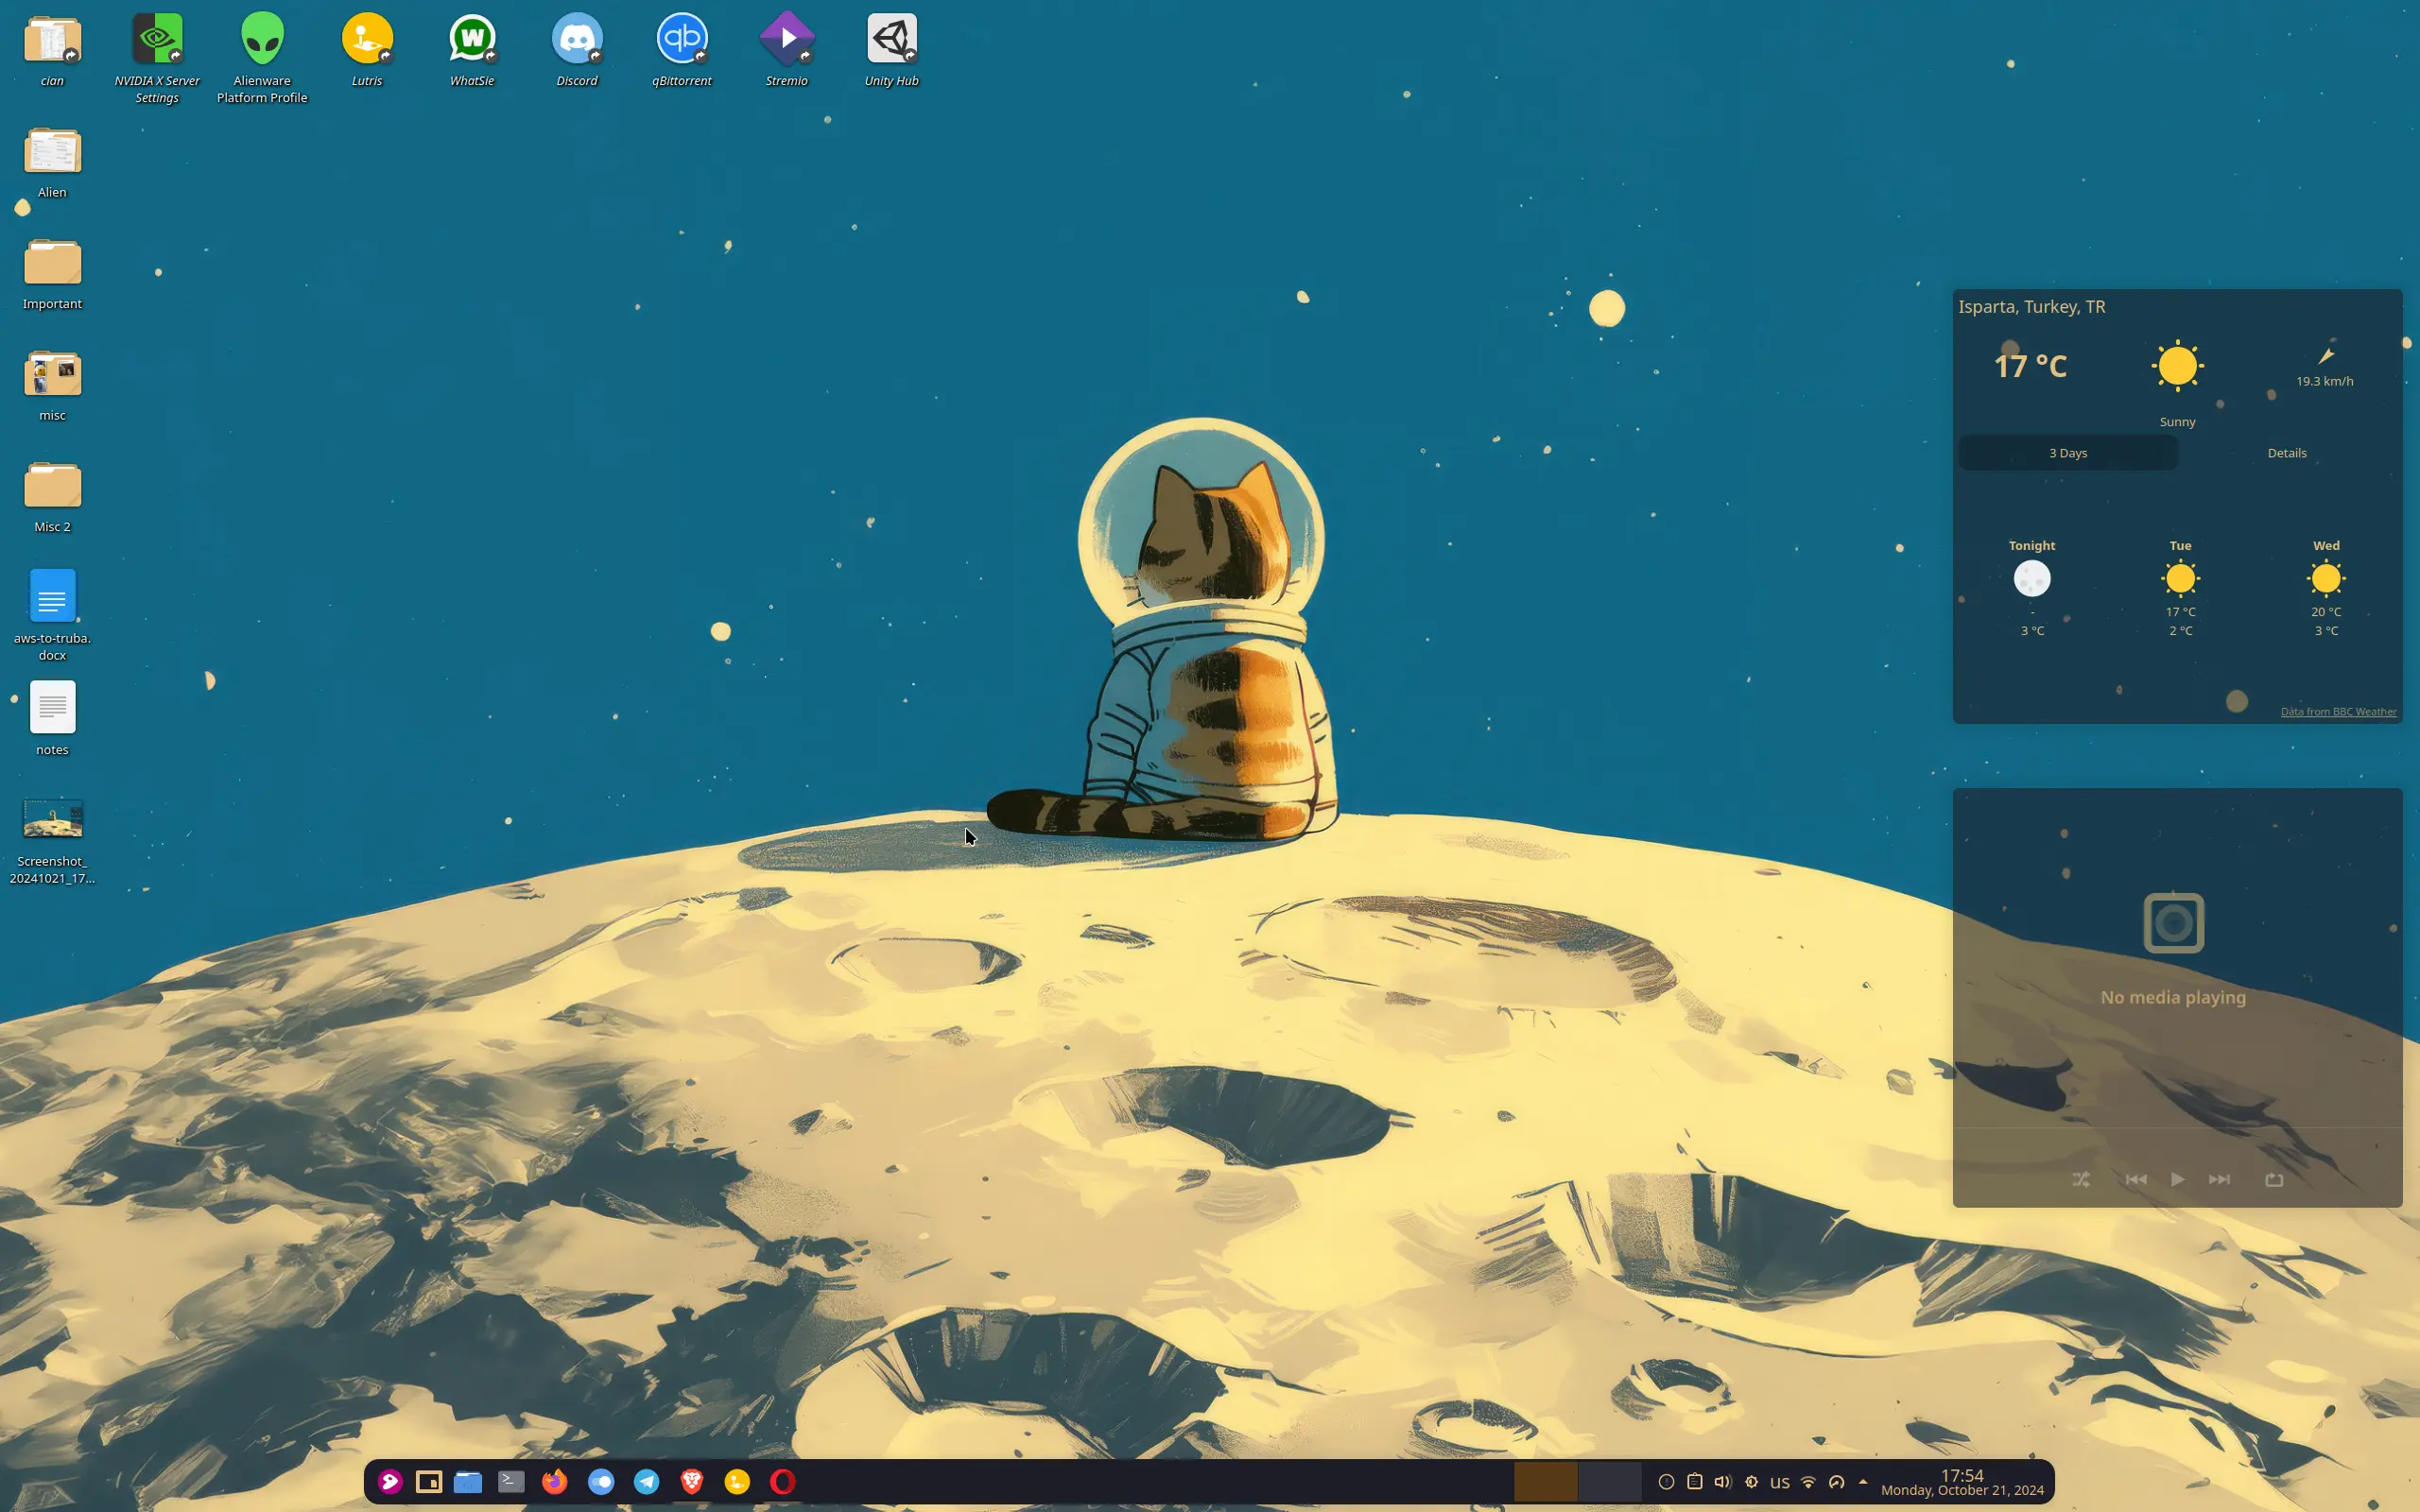The height and width of the screenshot is (1512, 2420).
Task: Click the pager/overview icon in the panel
Action: pyautogui.click(x=429, y=1482)
